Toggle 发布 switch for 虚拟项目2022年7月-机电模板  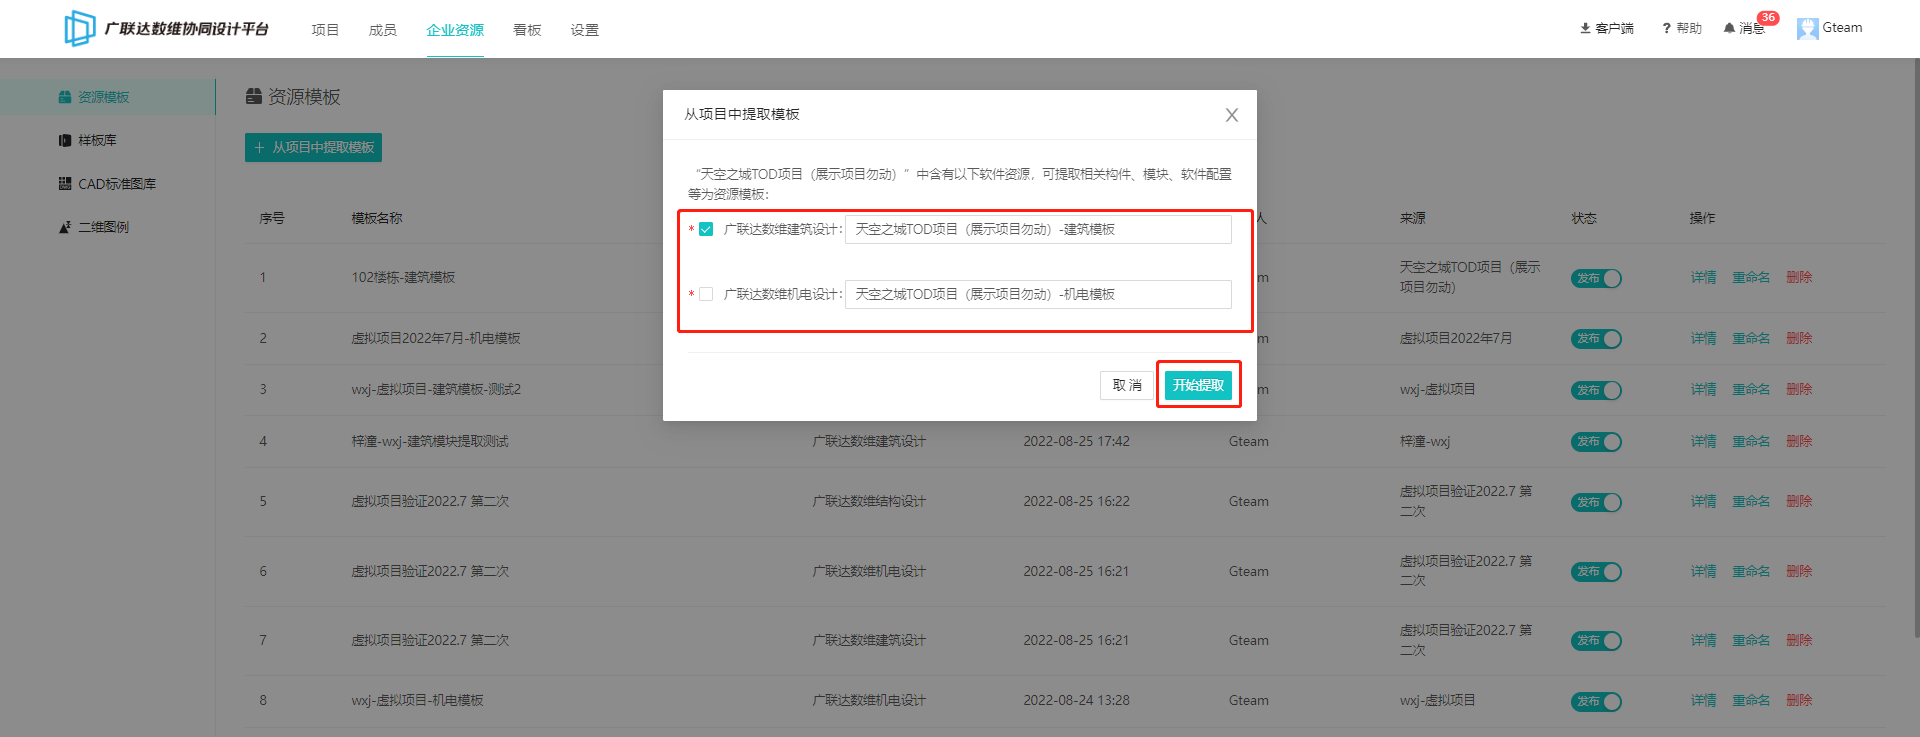tap(1596, 339)
